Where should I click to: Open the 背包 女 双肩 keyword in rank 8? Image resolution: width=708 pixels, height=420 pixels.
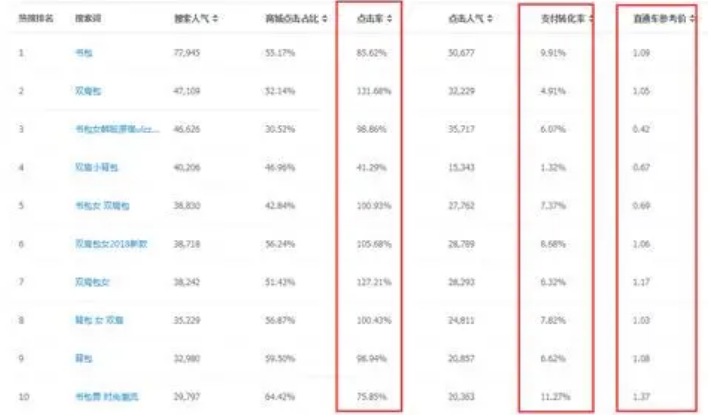(99, 320)
